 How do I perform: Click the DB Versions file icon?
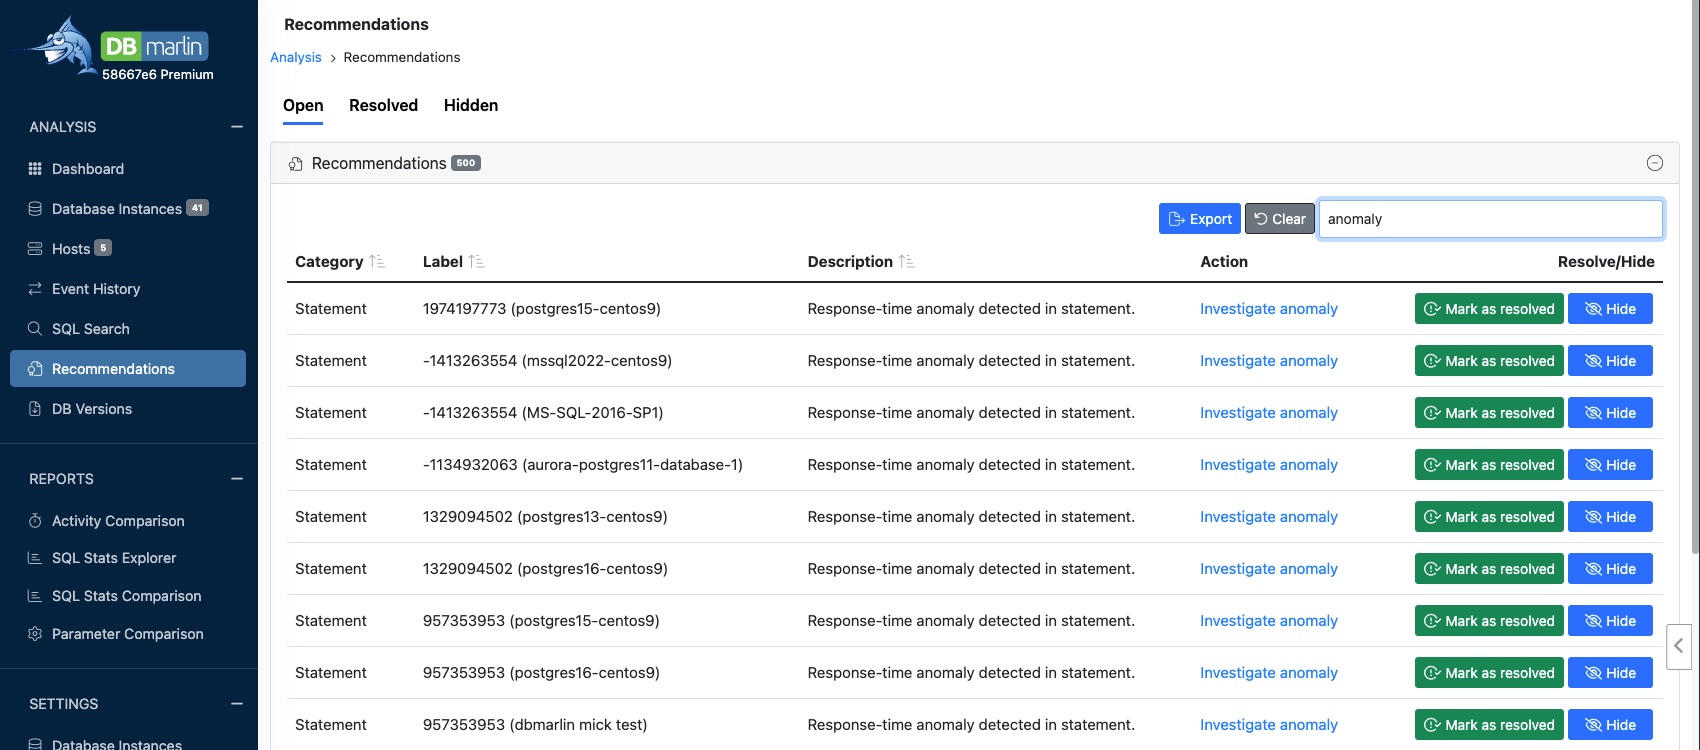[35, 409]
